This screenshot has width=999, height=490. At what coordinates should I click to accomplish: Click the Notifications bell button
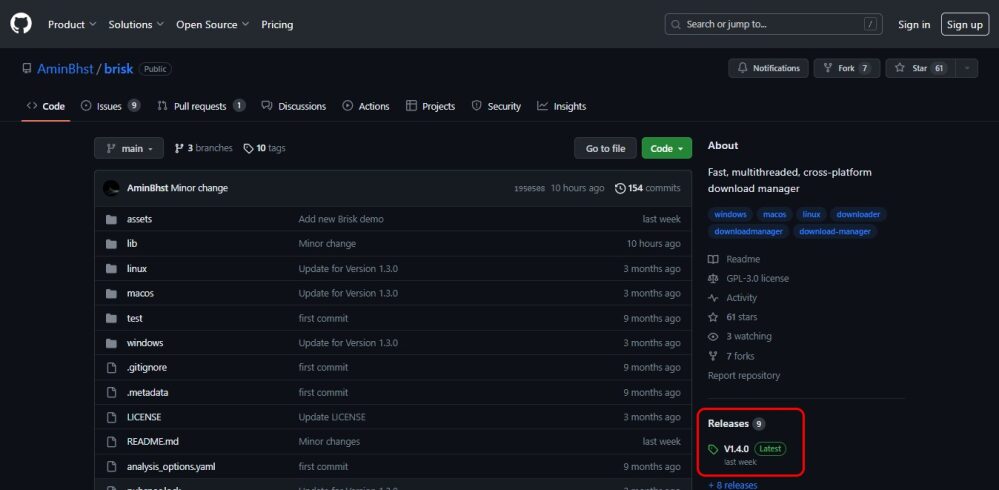[768, 68]
